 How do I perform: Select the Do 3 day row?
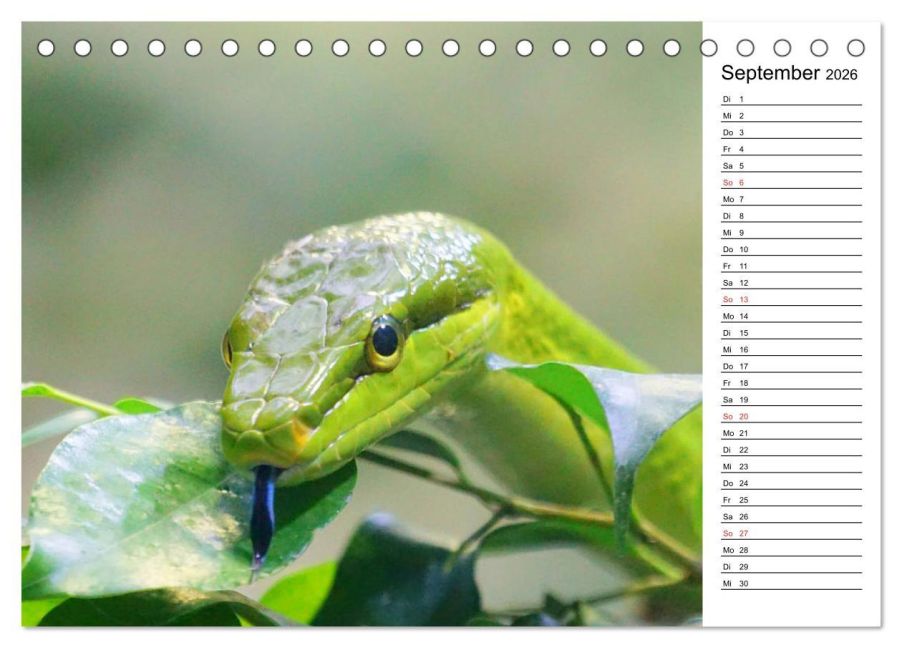pyautogui.click(x=790, y=132)
